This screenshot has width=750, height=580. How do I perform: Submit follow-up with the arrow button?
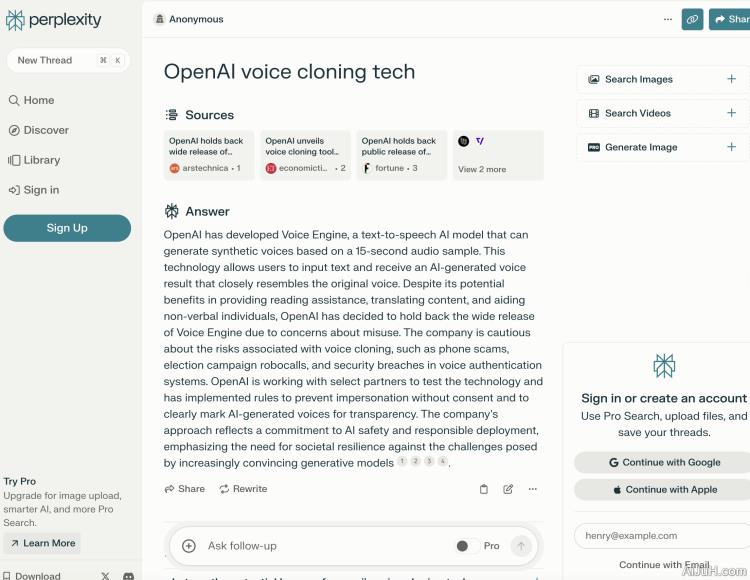tap(520, 546)
